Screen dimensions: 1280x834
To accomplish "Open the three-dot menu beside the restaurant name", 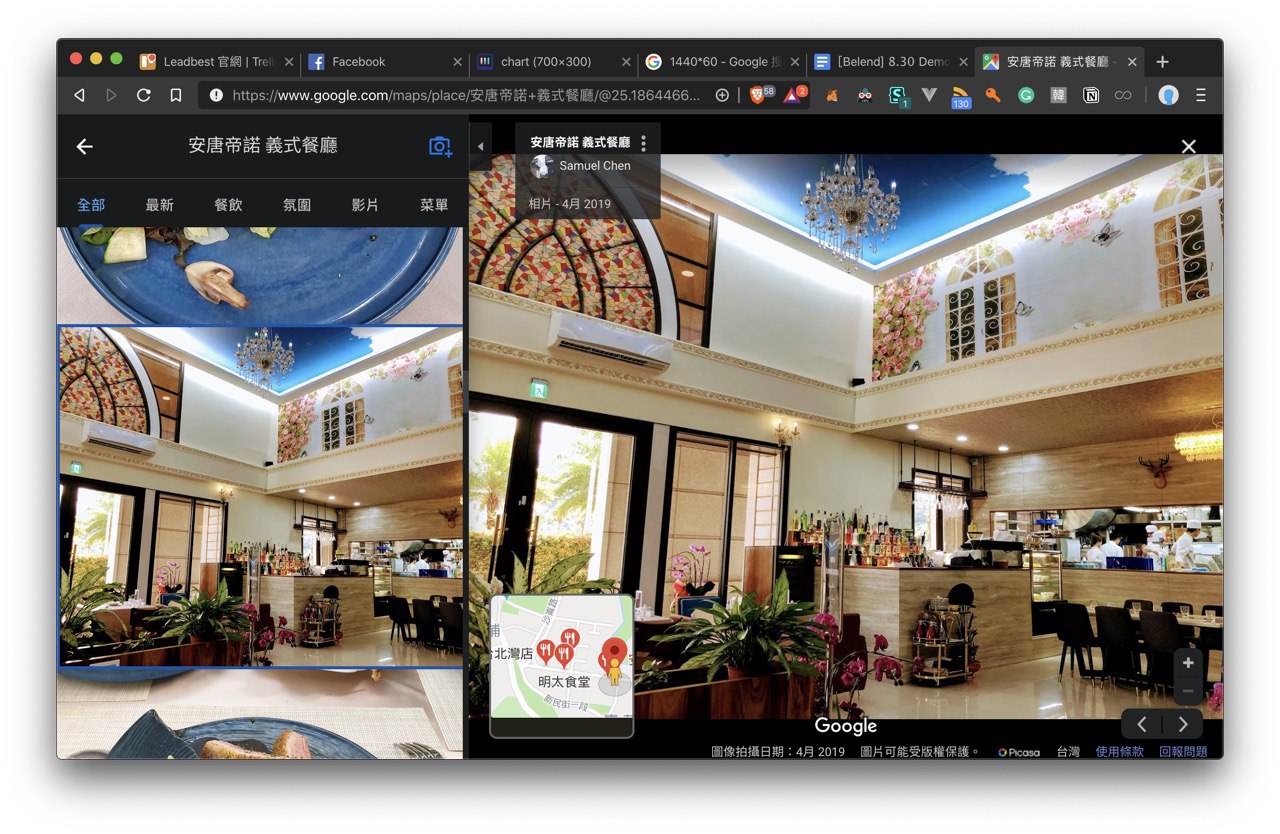I will coord(644,143).
